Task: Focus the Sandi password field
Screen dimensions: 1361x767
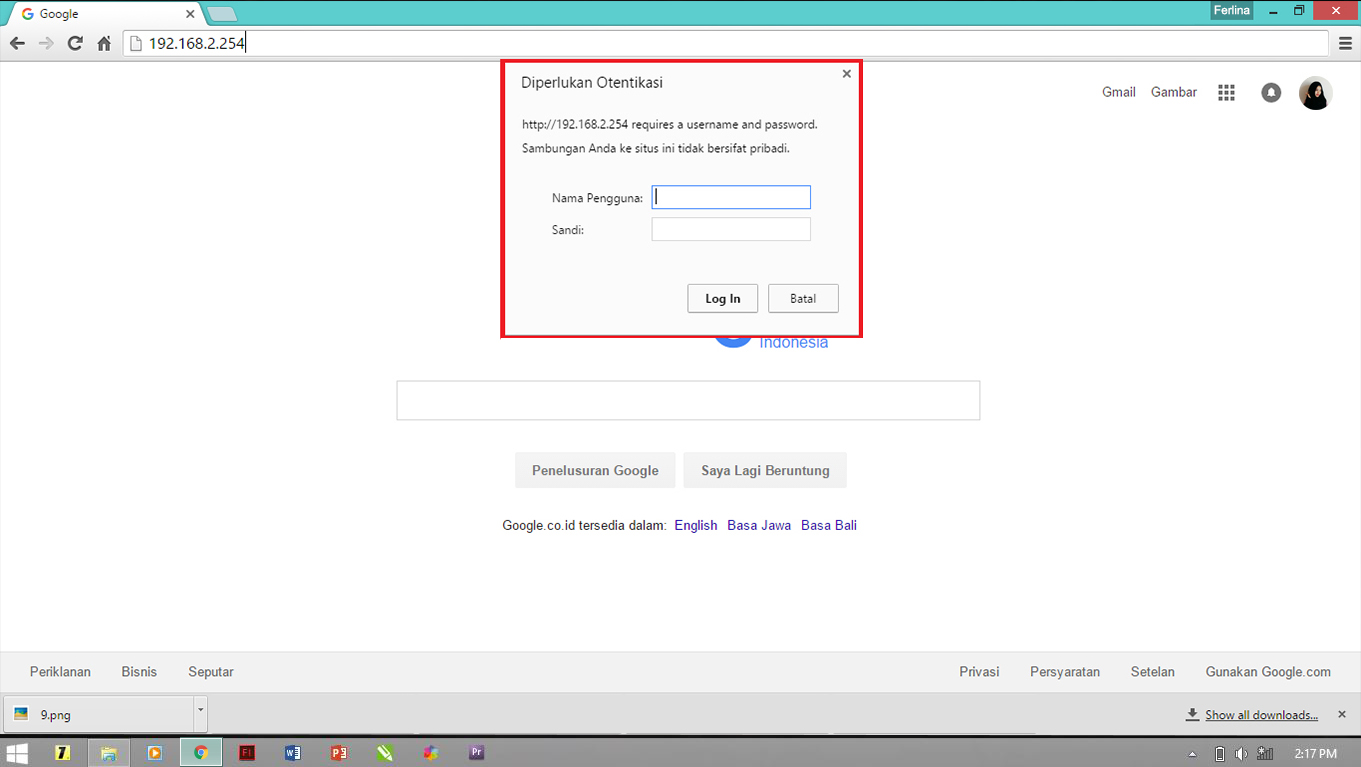Action: pyautogui.click(x=731, y=229)
